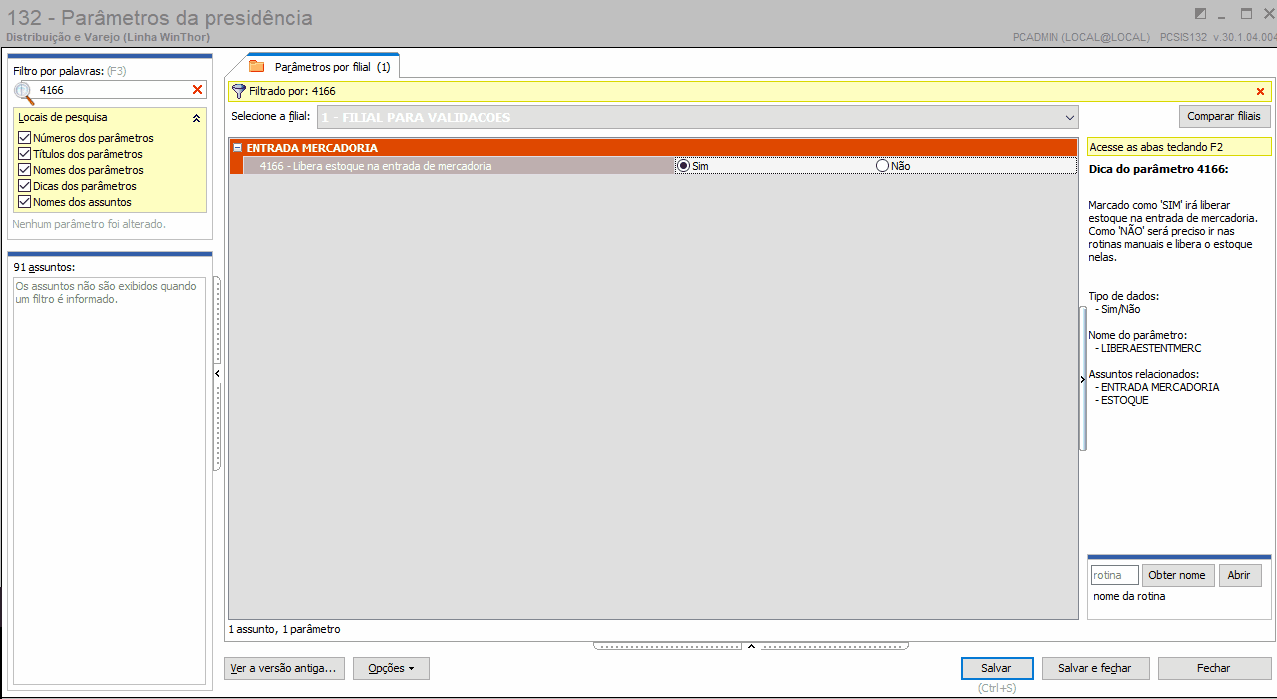Maximize the window
1277x699 pixels.
pos(1246,14)
